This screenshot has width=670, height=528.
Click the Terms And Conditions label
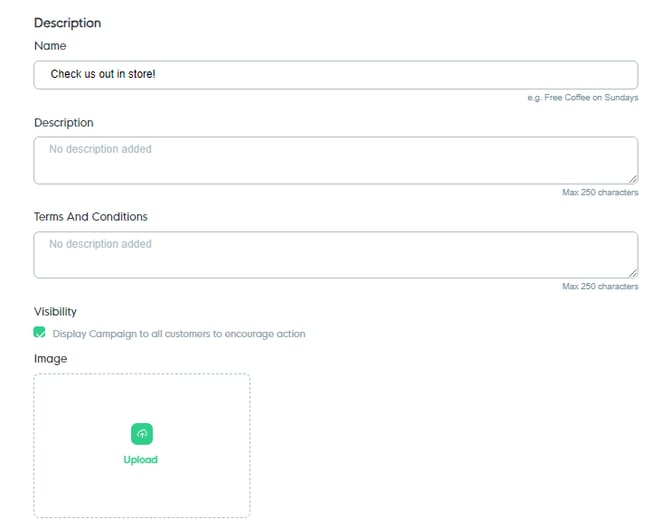(x=90, y=217)
